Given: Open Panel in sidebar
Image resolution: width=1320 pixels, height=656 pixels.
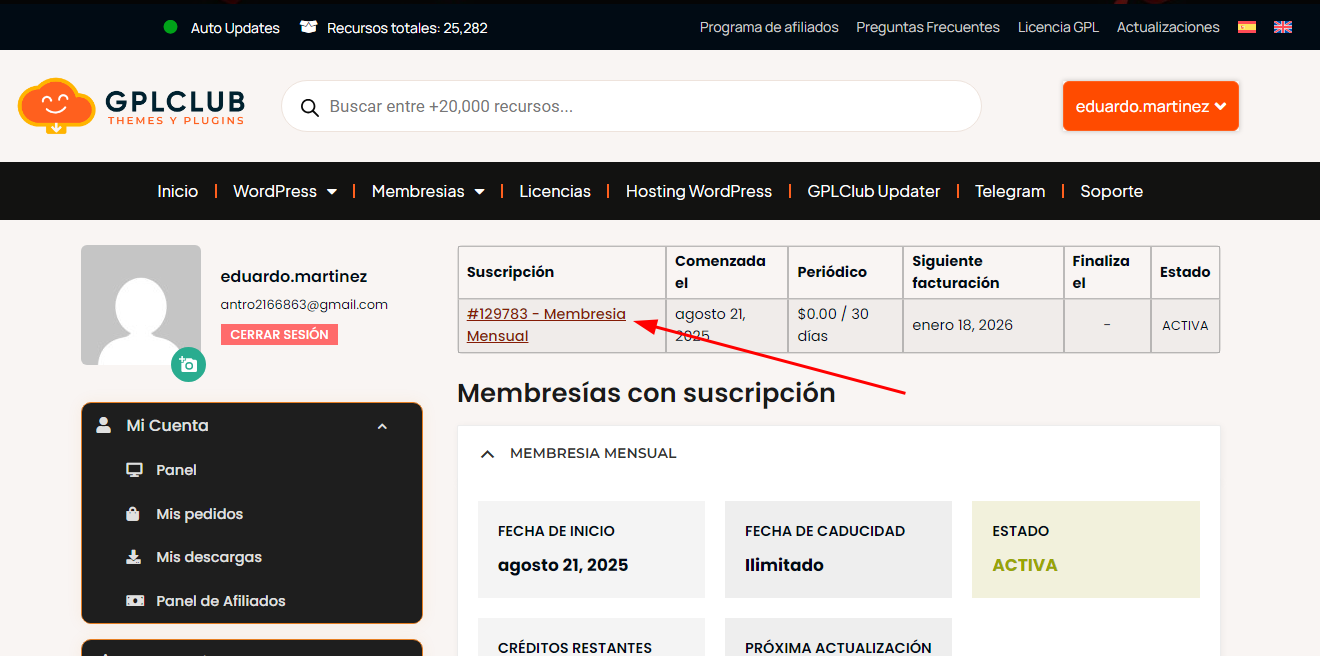Looking at the screenshot, I should click(176, 470).
